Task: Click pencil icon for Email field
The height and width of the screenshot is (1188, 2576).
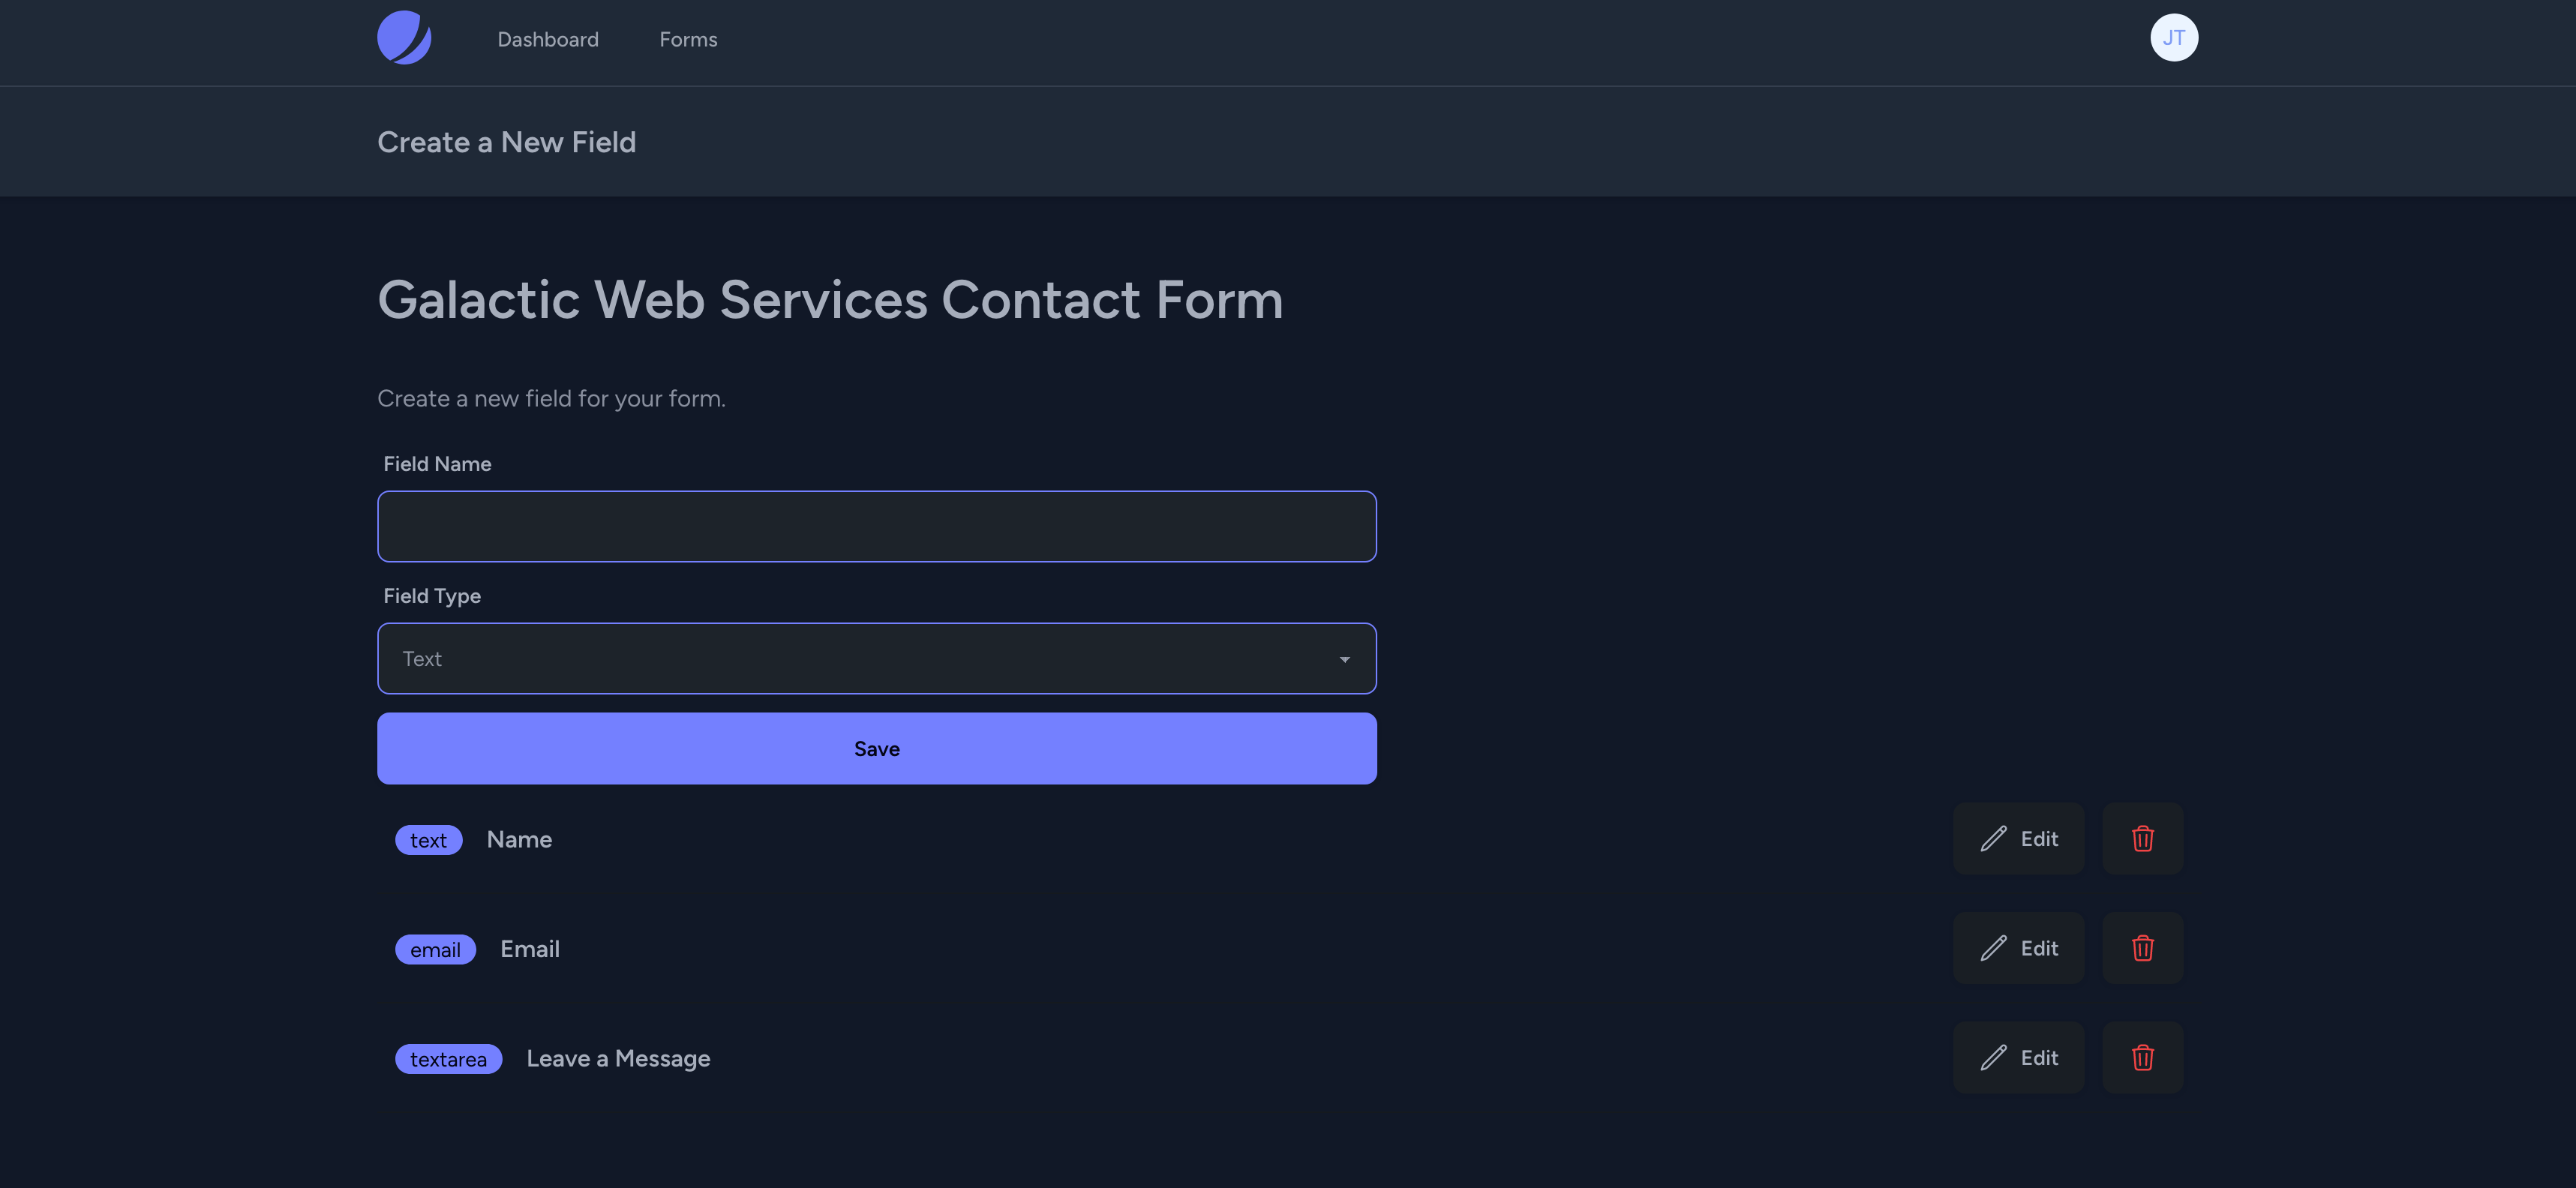Action: tap(1993, 948)
